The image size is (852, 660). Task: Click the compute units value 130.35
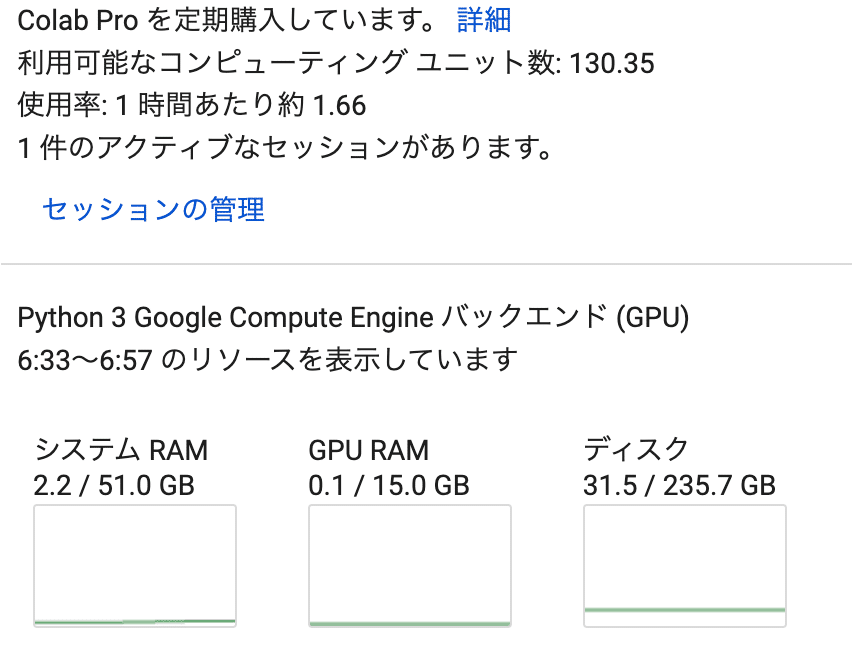[x=612, y=63]
